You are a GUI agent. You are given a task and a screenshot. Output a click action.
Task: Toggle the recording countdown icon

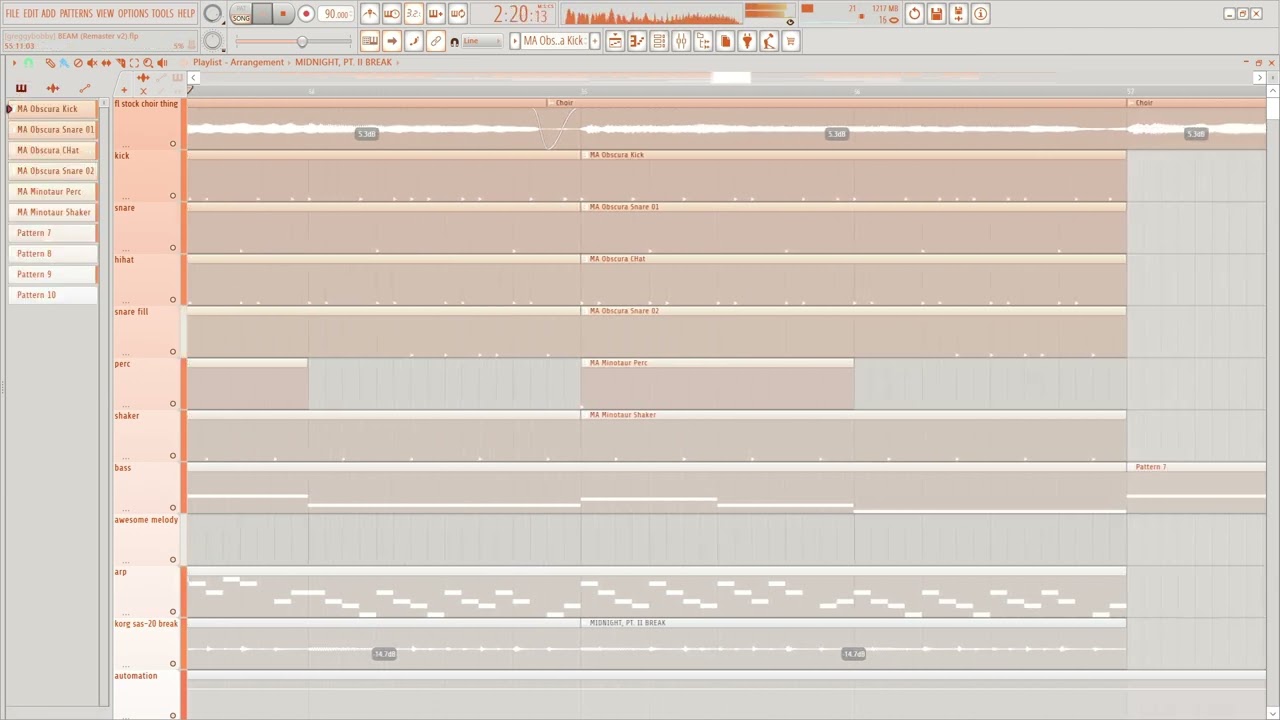tap(414, 14)
